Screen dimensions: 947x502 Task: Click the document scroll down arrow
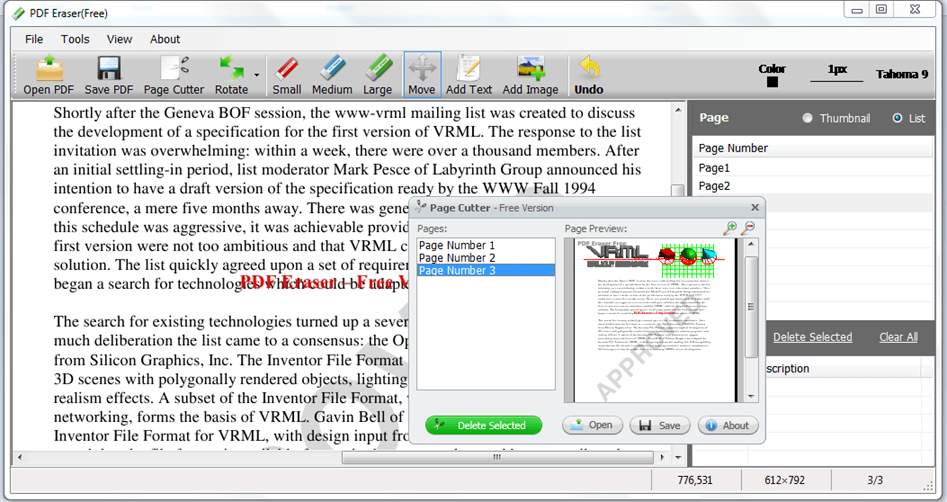[678, 458]
